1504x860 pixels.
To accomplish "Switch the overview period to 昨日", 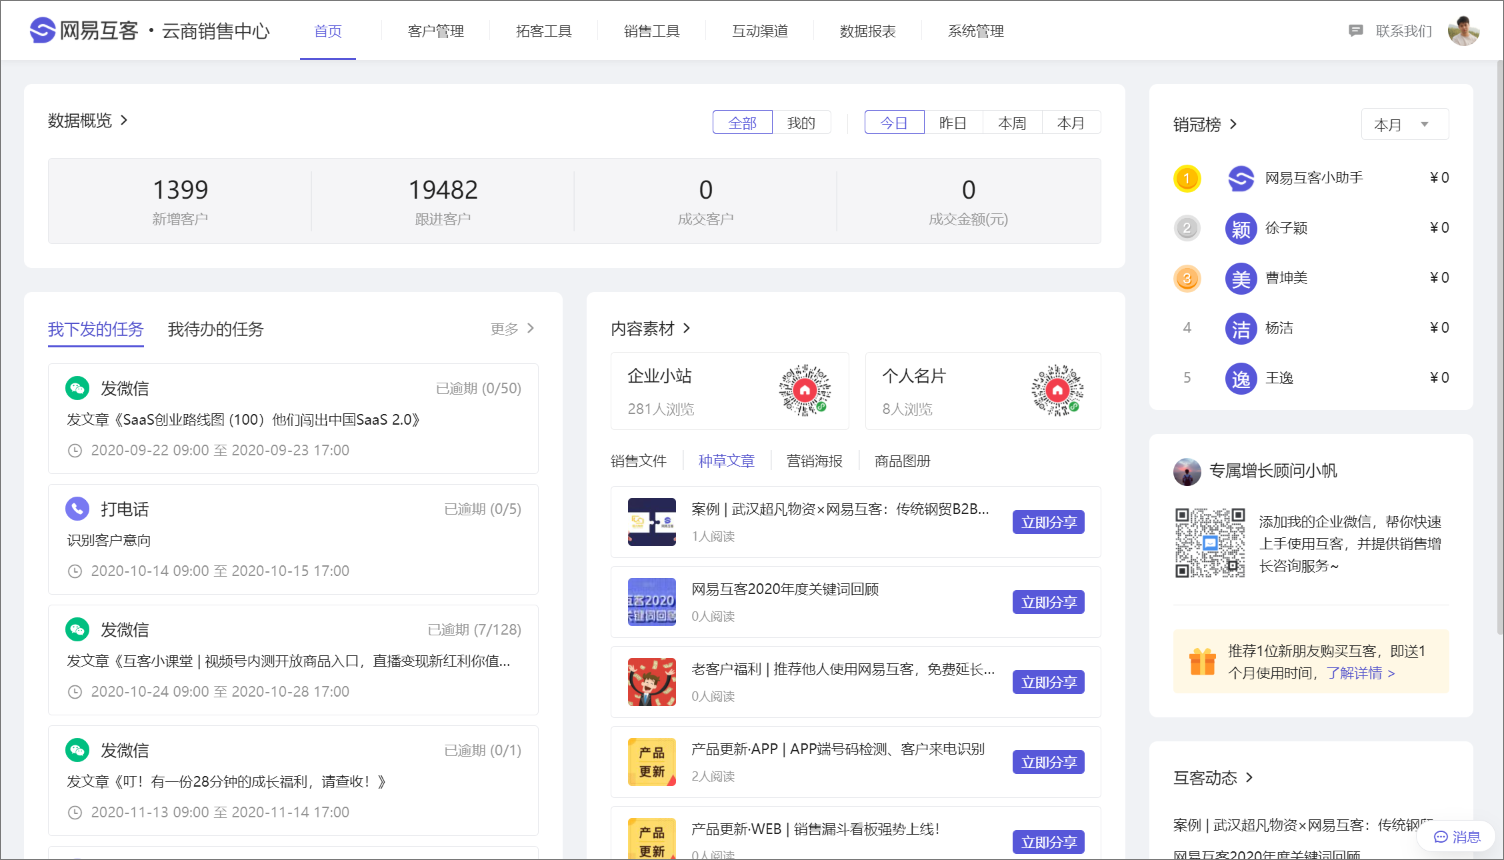I will [x=953, y=123].
